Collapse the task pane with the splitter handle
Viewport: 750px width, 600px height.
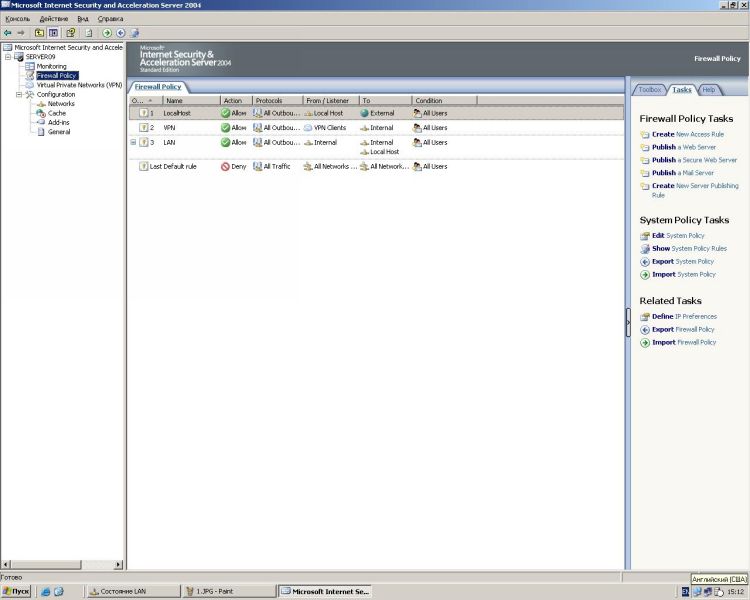(628, 322)
